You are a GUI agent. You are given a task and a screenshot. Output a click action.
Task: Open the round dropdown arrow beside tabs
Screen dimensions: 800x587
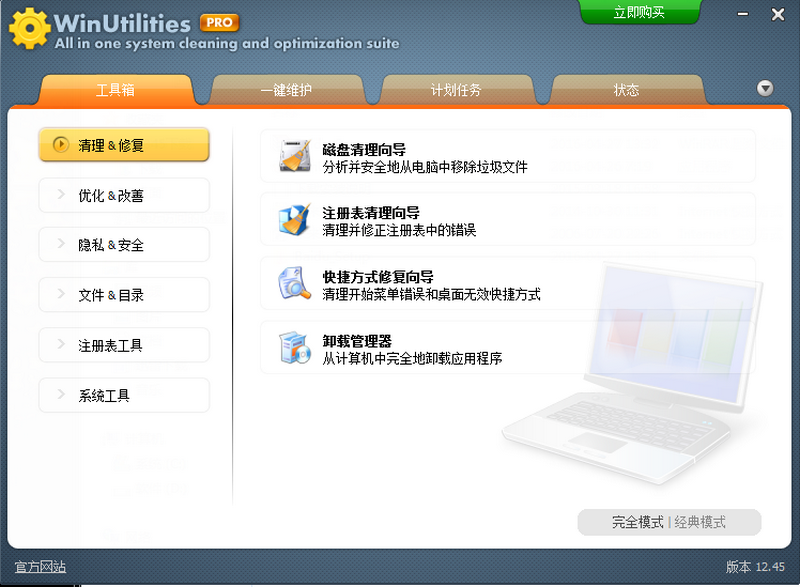pos(764,88)
